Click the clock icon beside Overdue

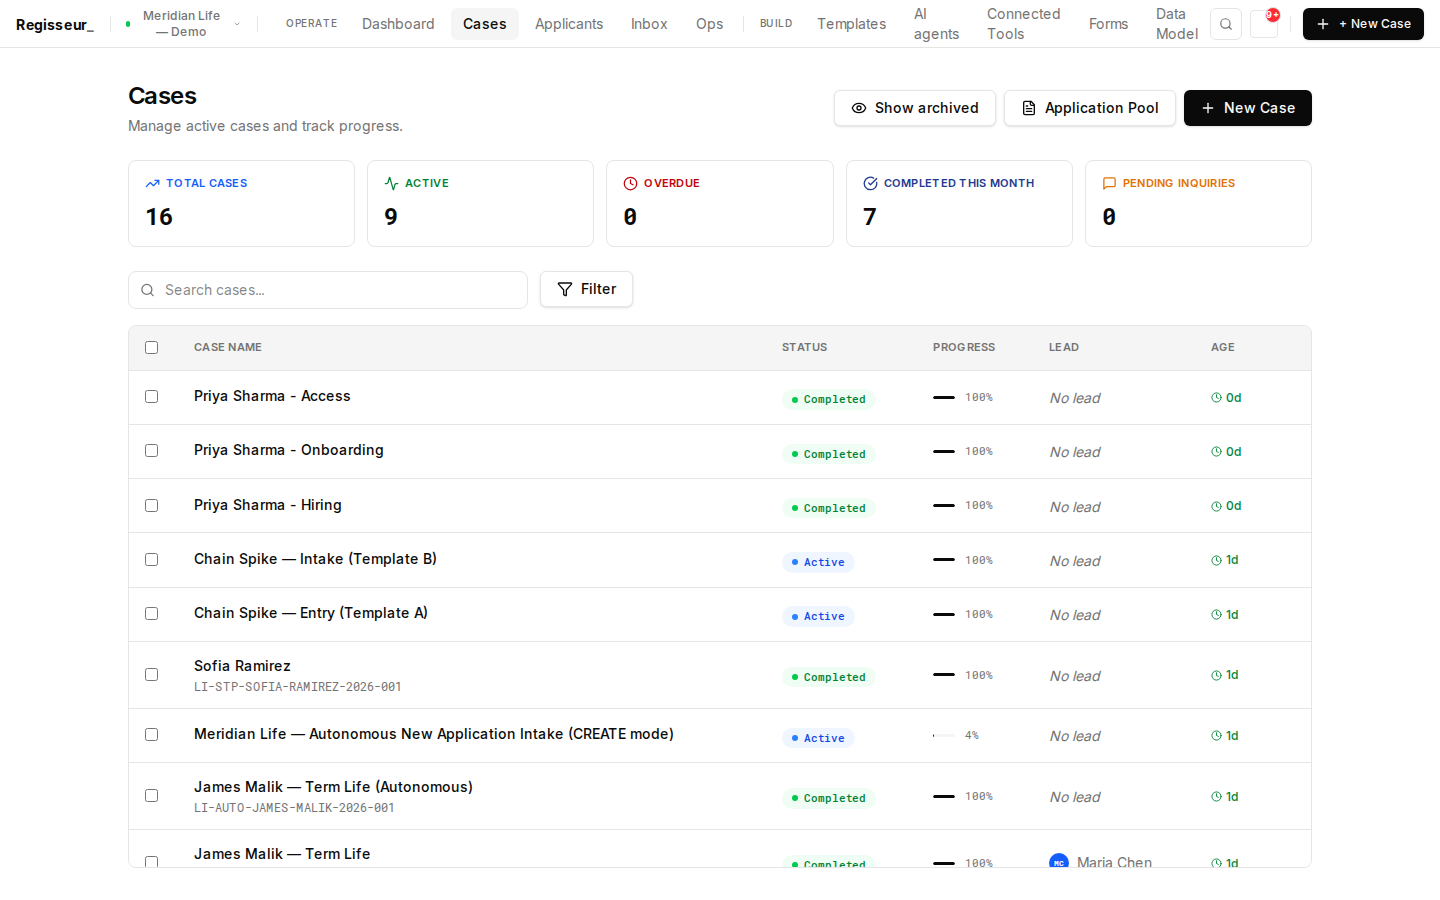[631, 183]
